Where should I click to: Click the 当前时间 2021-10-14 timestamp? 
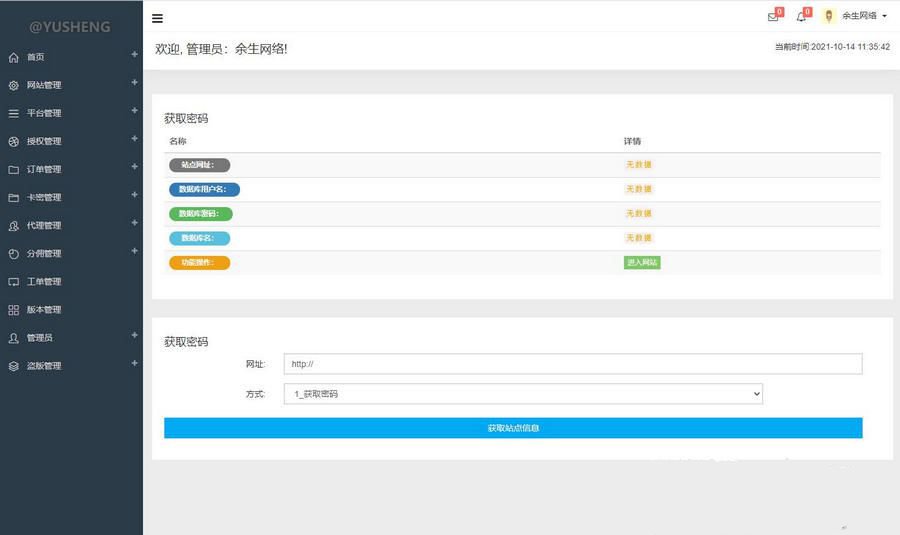pos(832,47)
